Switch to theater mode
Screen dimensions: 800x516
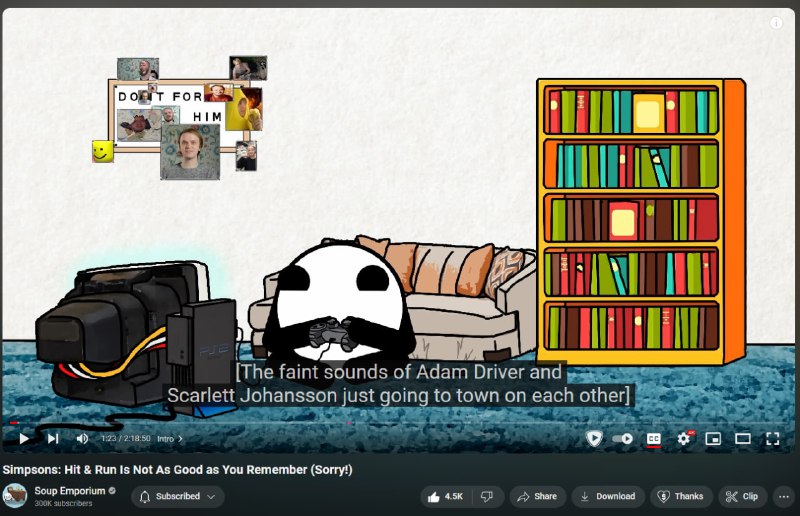(x=743, y=438)
